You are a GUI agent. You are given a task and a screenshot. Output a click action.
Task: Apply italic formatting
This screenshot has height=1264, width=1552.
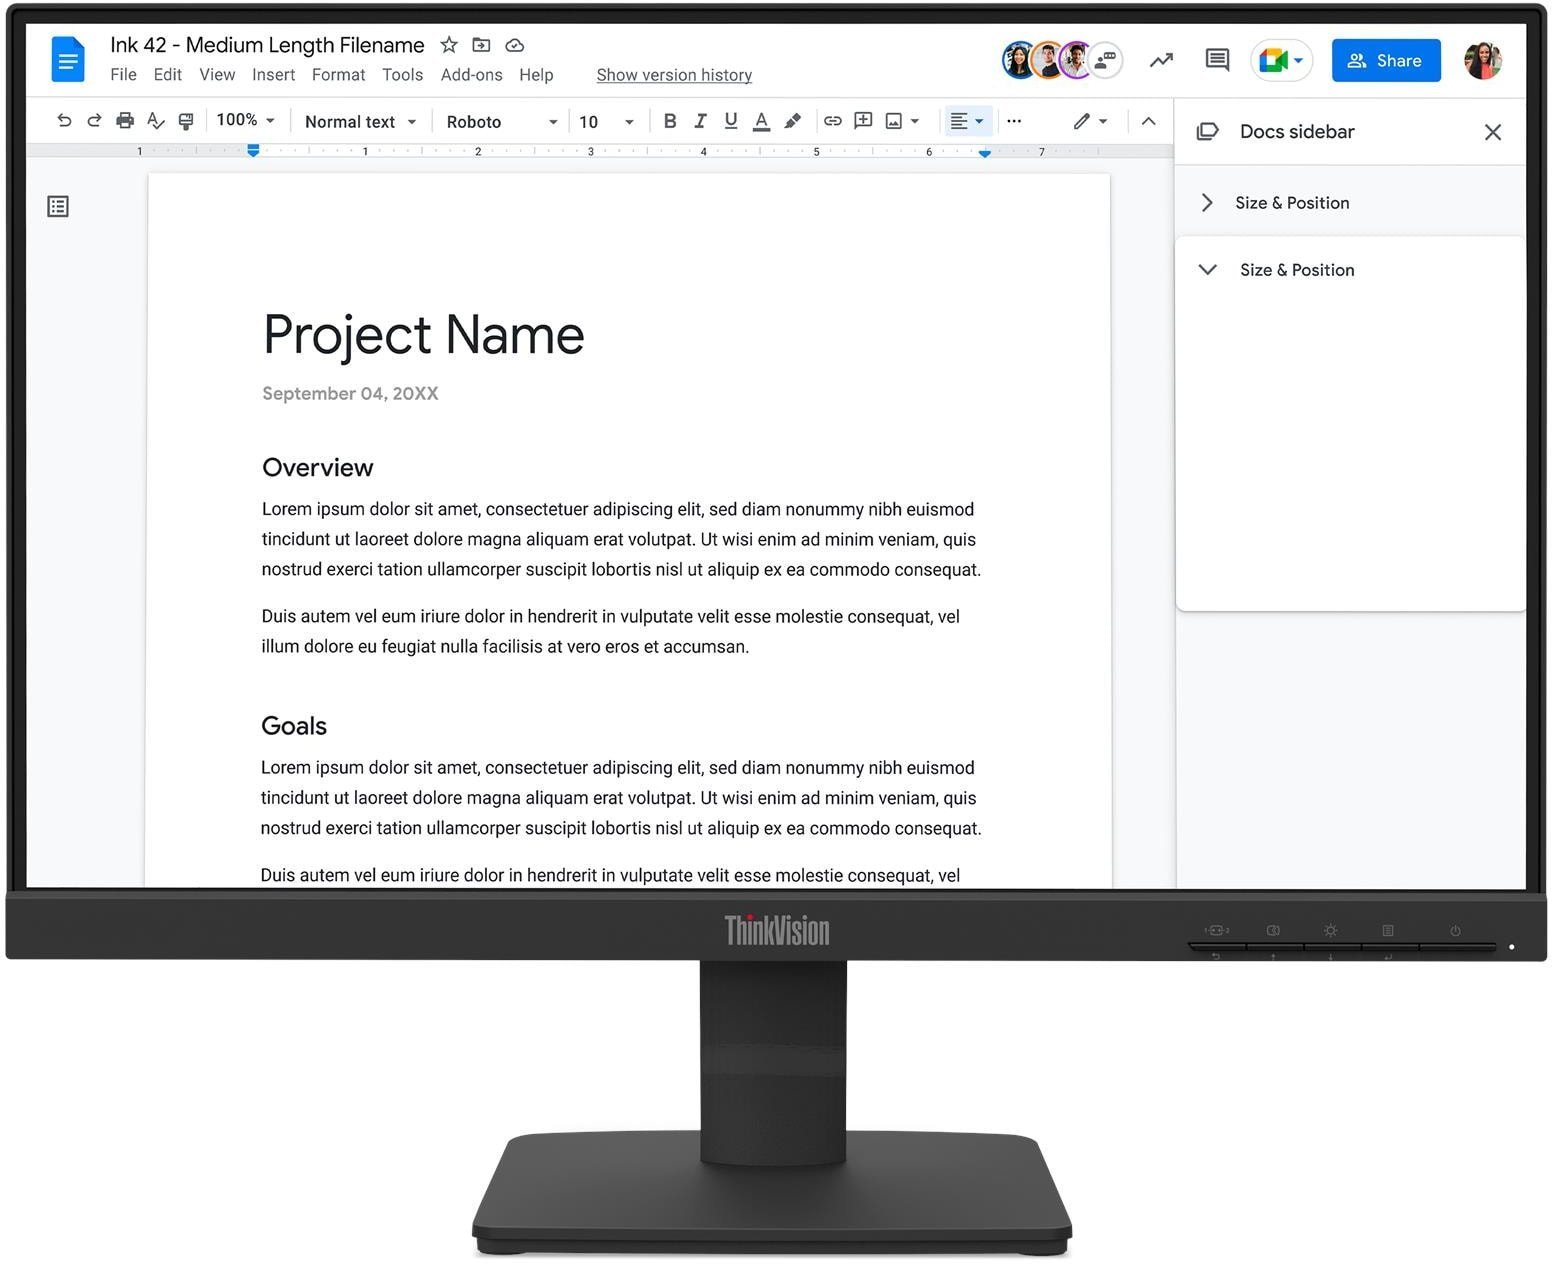700,121
